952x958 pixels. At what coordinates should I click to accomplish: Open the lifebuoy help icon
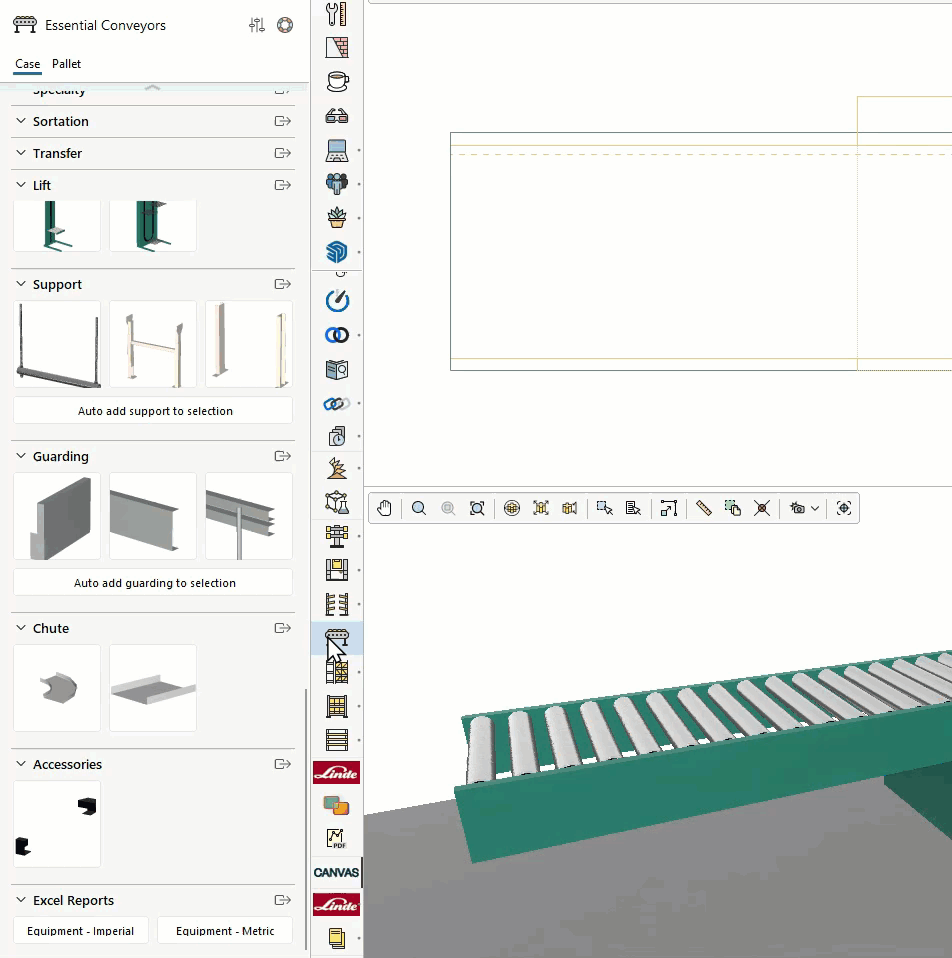coord(285,25)
